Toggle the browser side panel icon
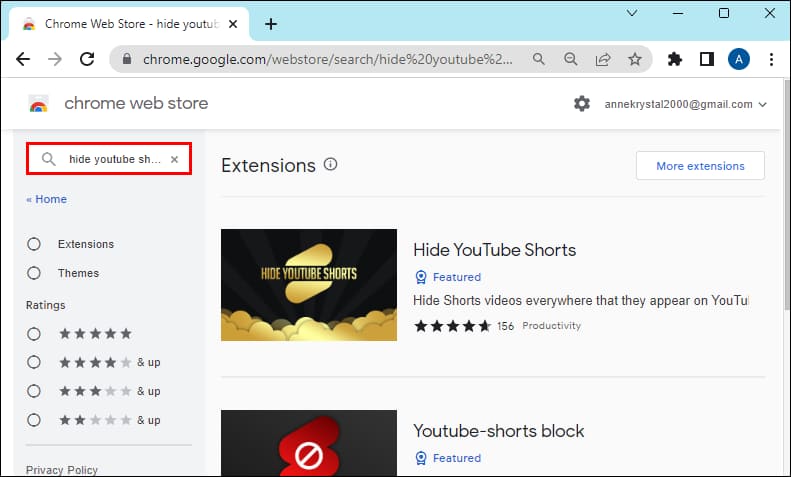The image size is (791, 477). [707, 59]
